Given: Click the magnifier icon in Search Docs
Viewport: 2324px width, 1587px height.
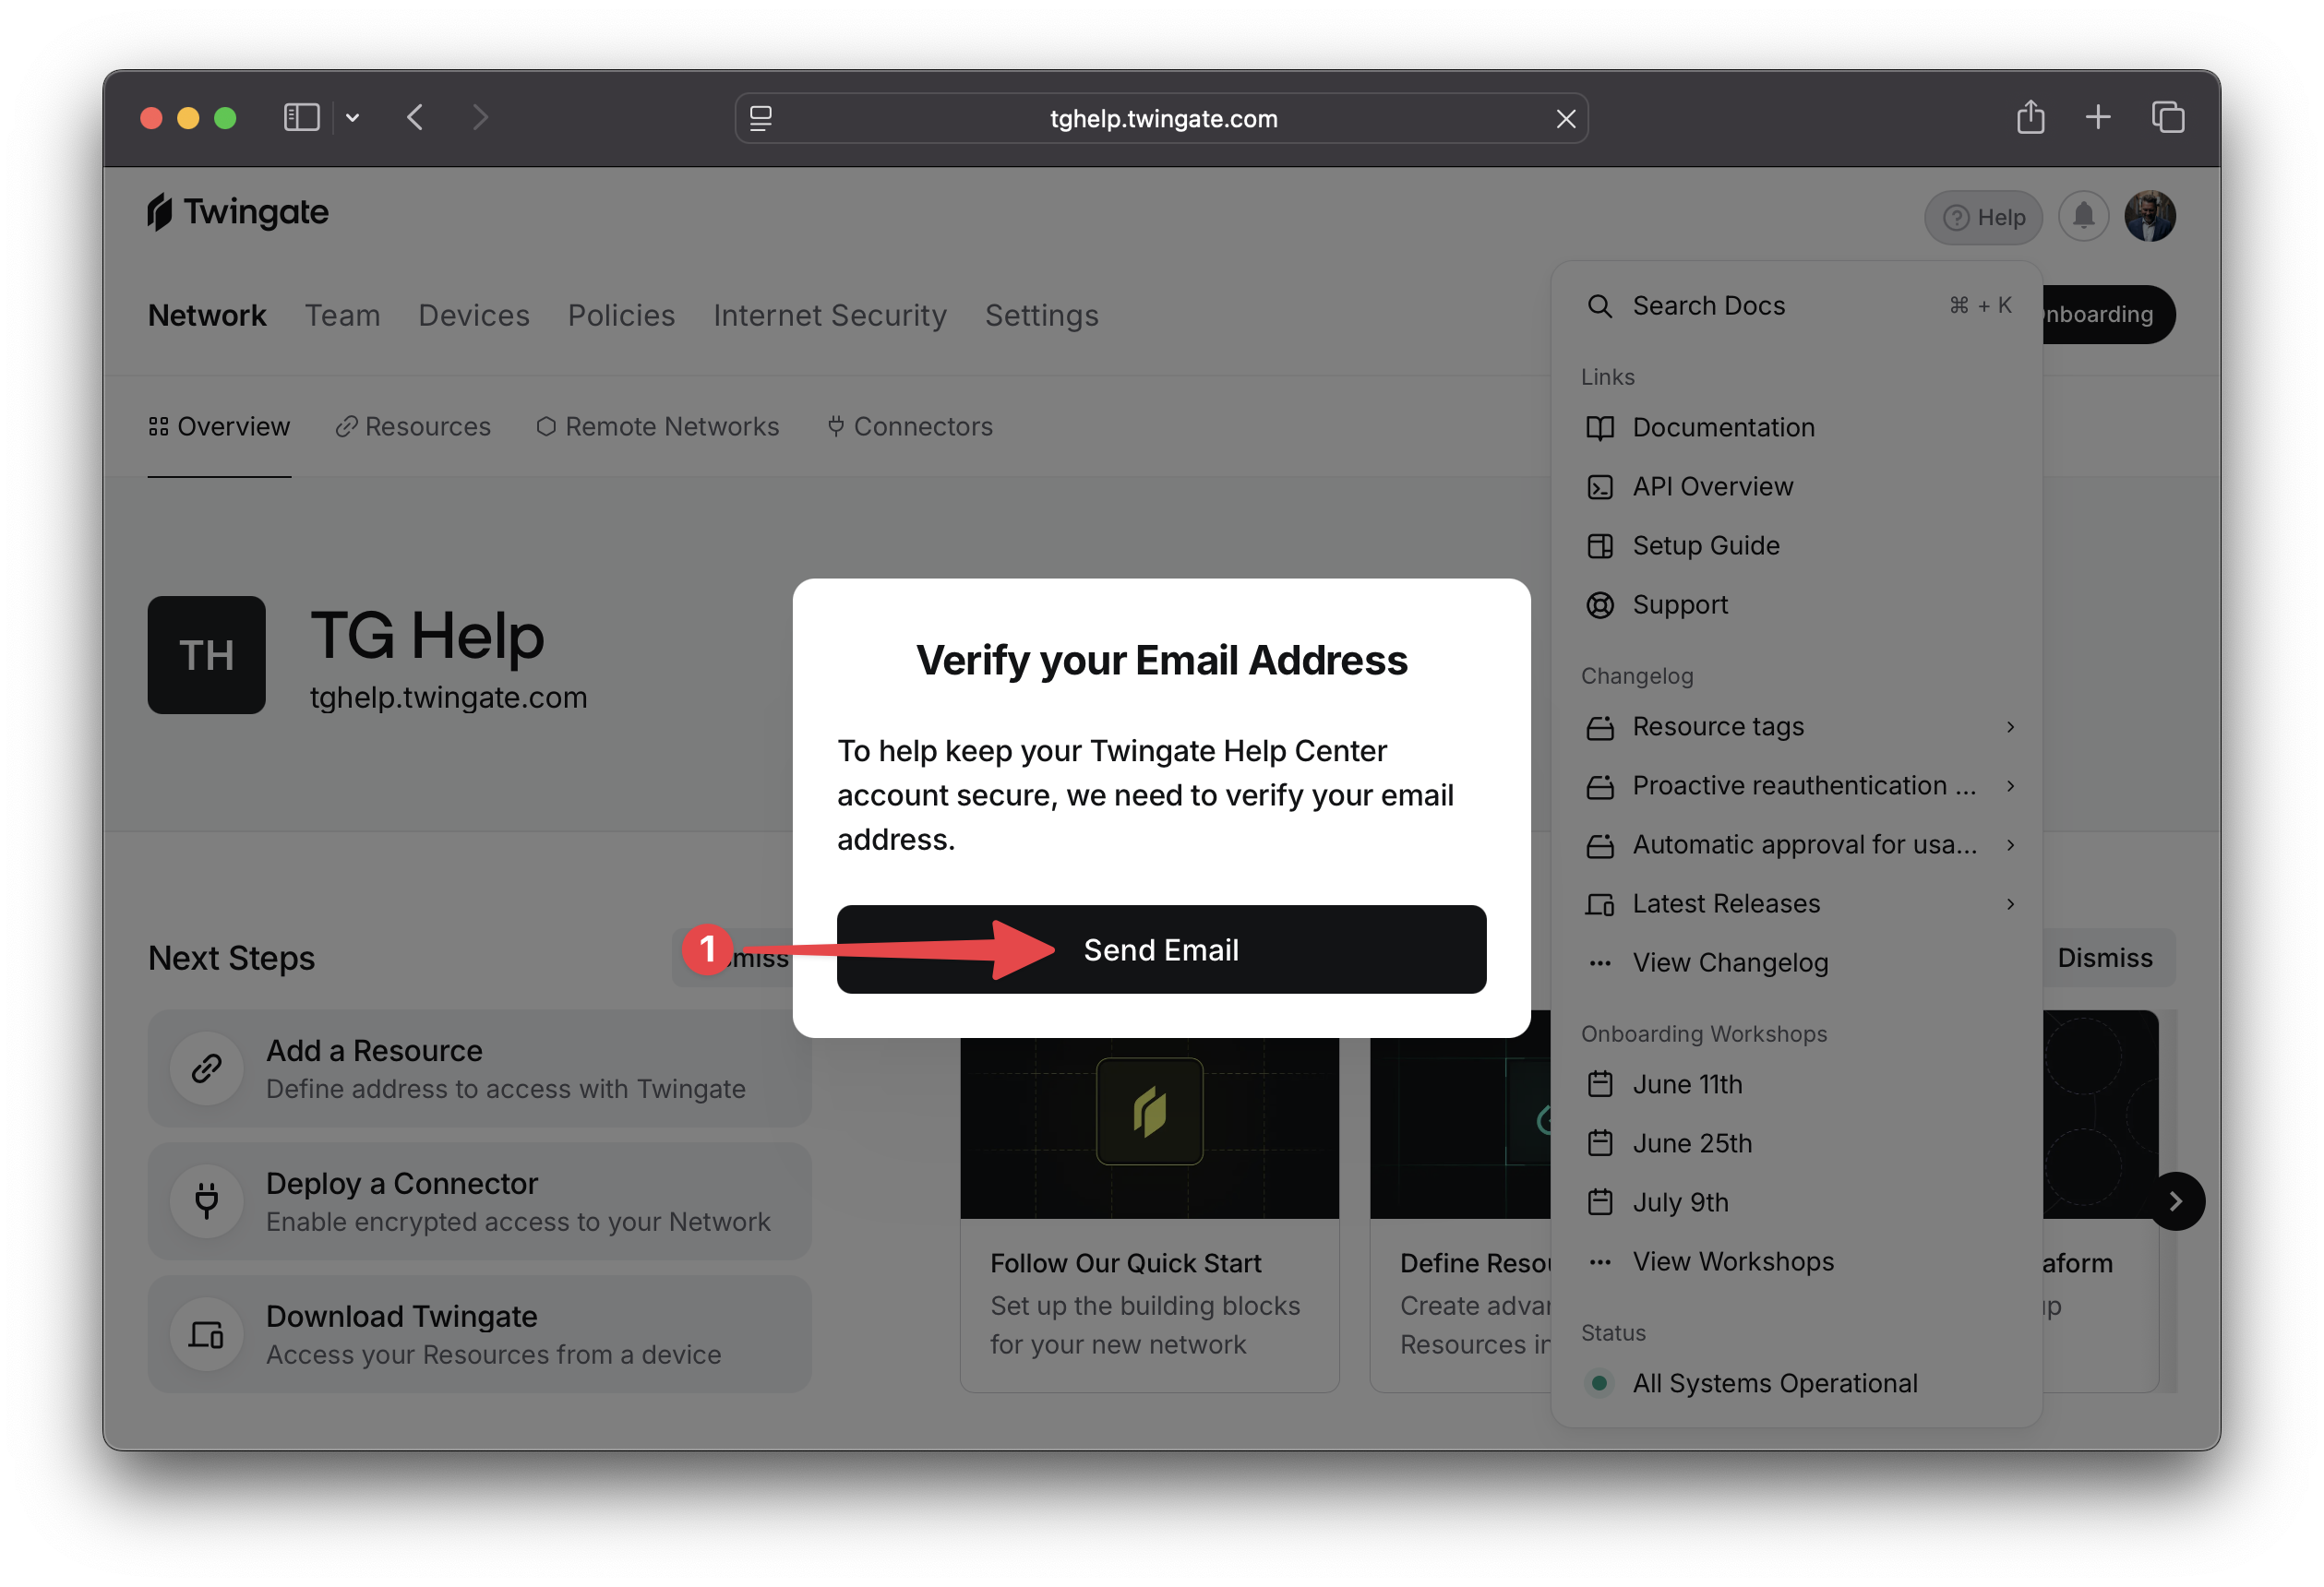Looking at the screenshot, I should (1600, 306).
